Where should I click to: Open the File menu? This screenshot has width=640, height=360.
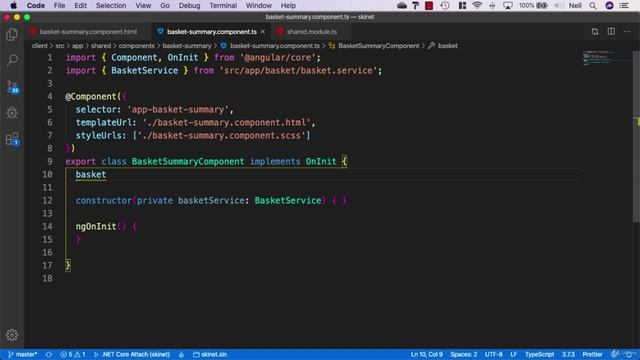tap(59, 5)
